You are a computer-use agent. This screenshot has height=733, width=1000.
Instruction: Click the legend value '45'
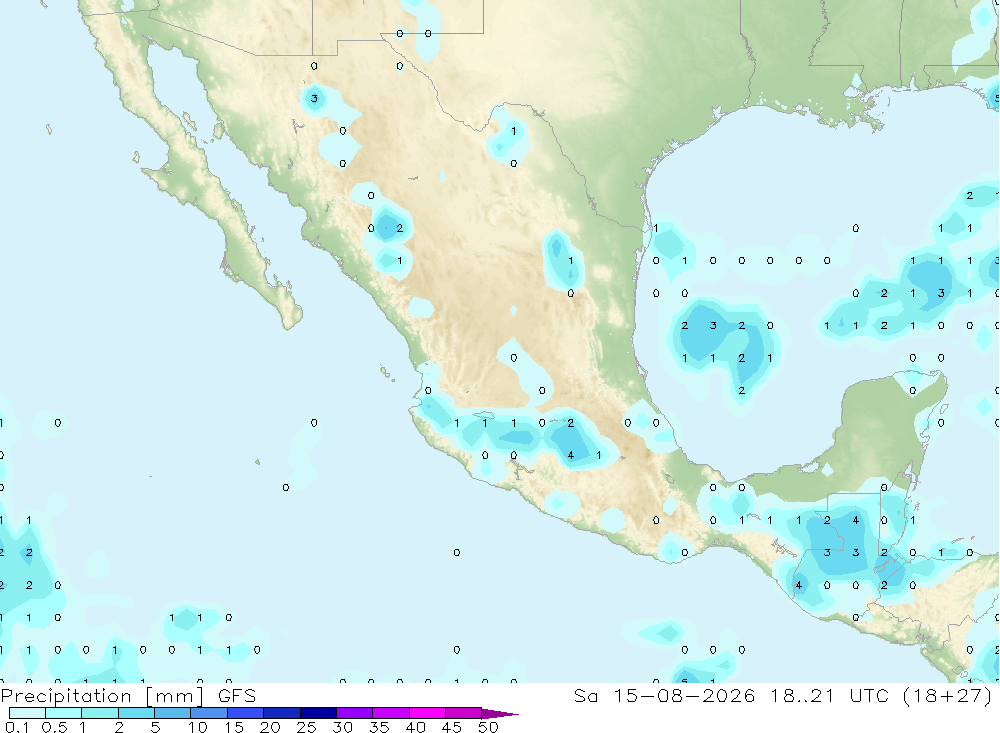pos(452,727)
